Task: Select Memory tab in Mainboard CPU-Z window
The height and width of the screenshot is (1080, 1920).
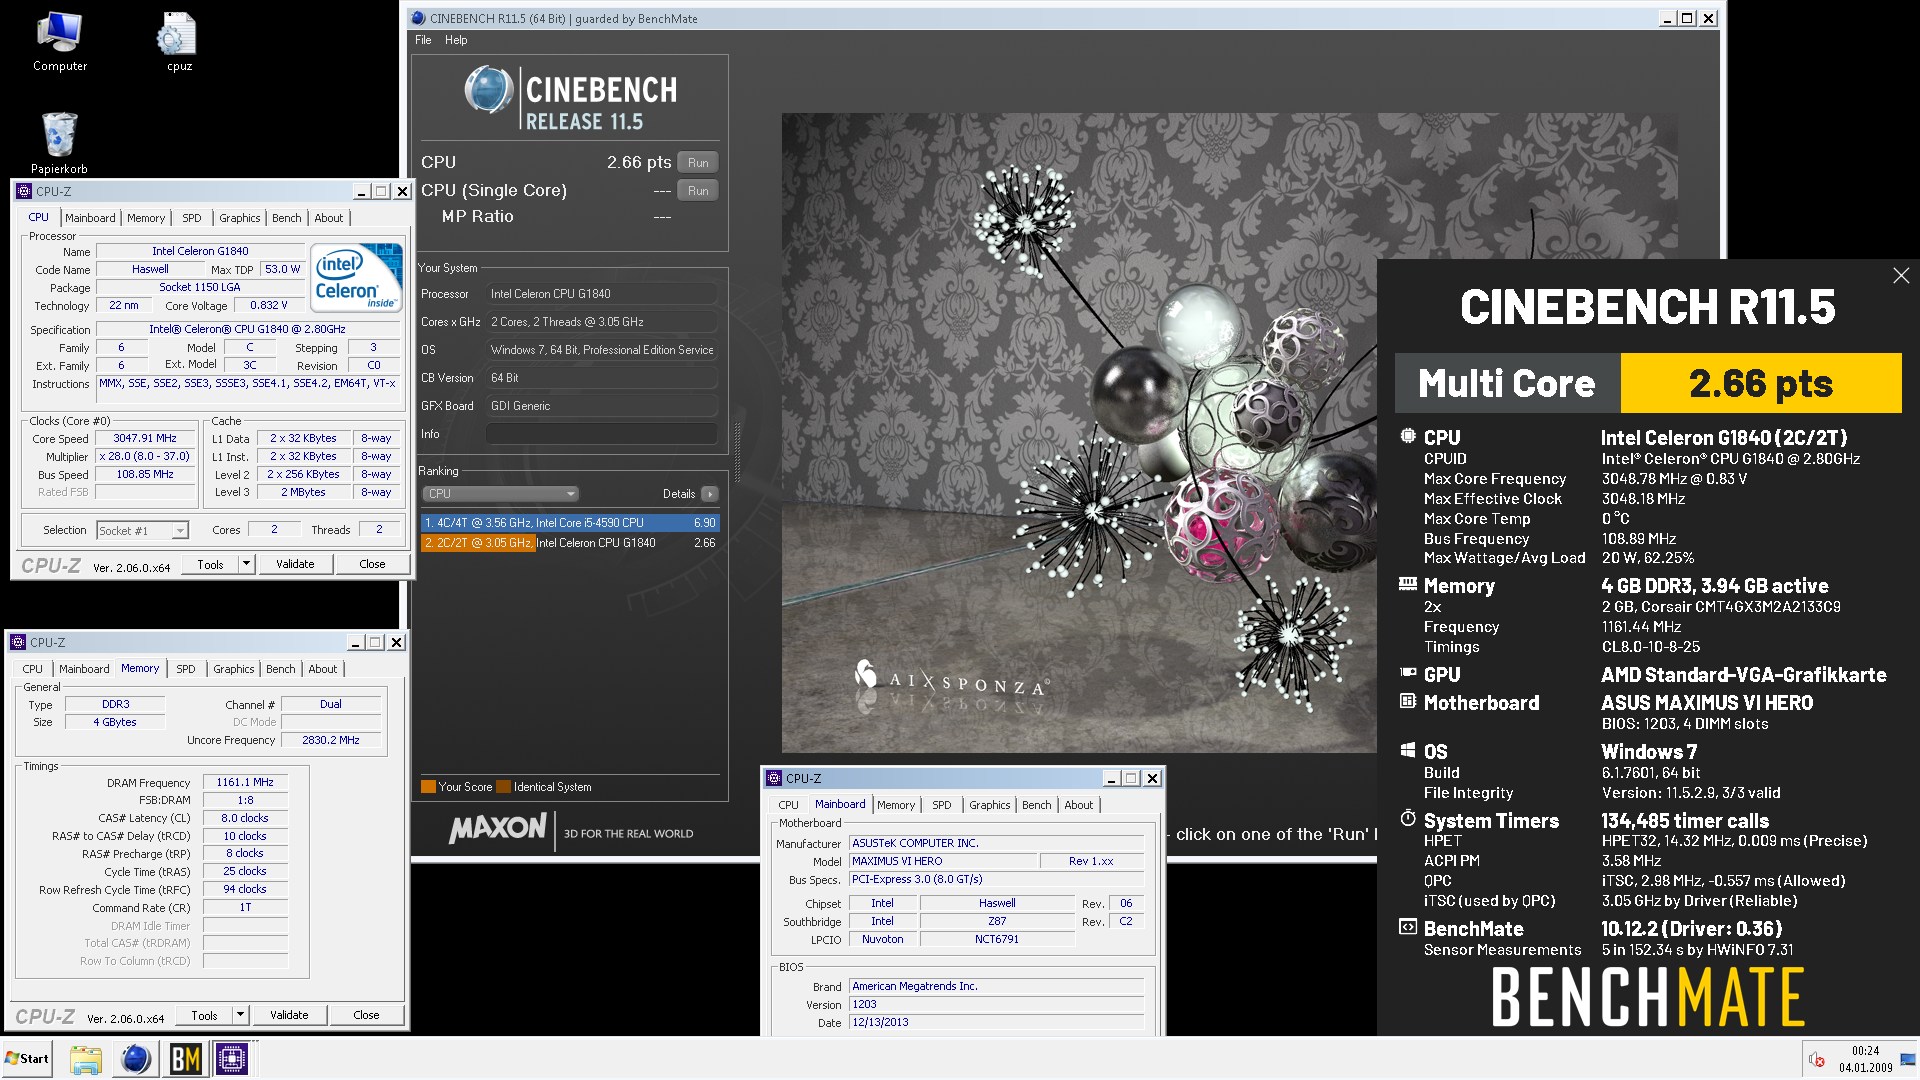Action: 896,805
